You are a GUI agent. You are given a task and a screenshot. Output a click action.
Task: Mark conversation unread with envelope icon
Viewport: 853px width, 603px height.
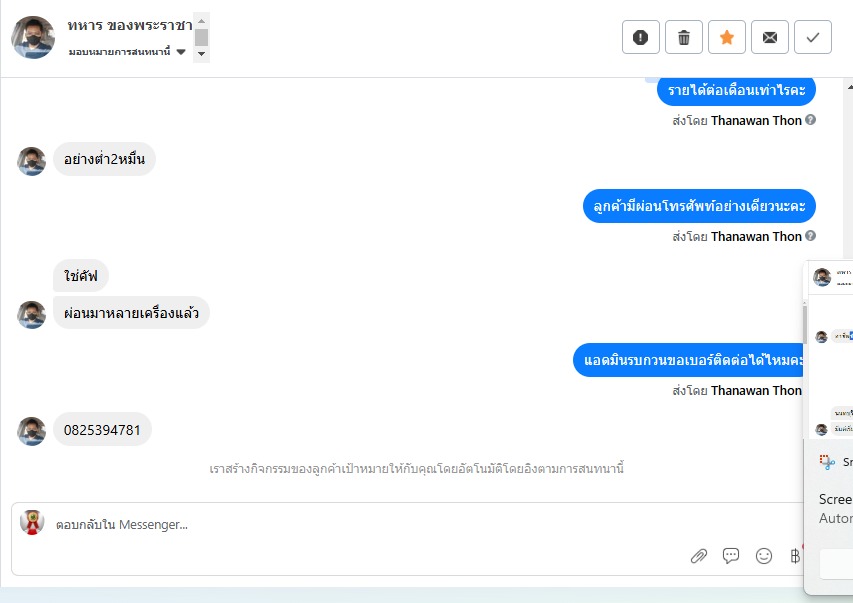(x=770, y=37)
